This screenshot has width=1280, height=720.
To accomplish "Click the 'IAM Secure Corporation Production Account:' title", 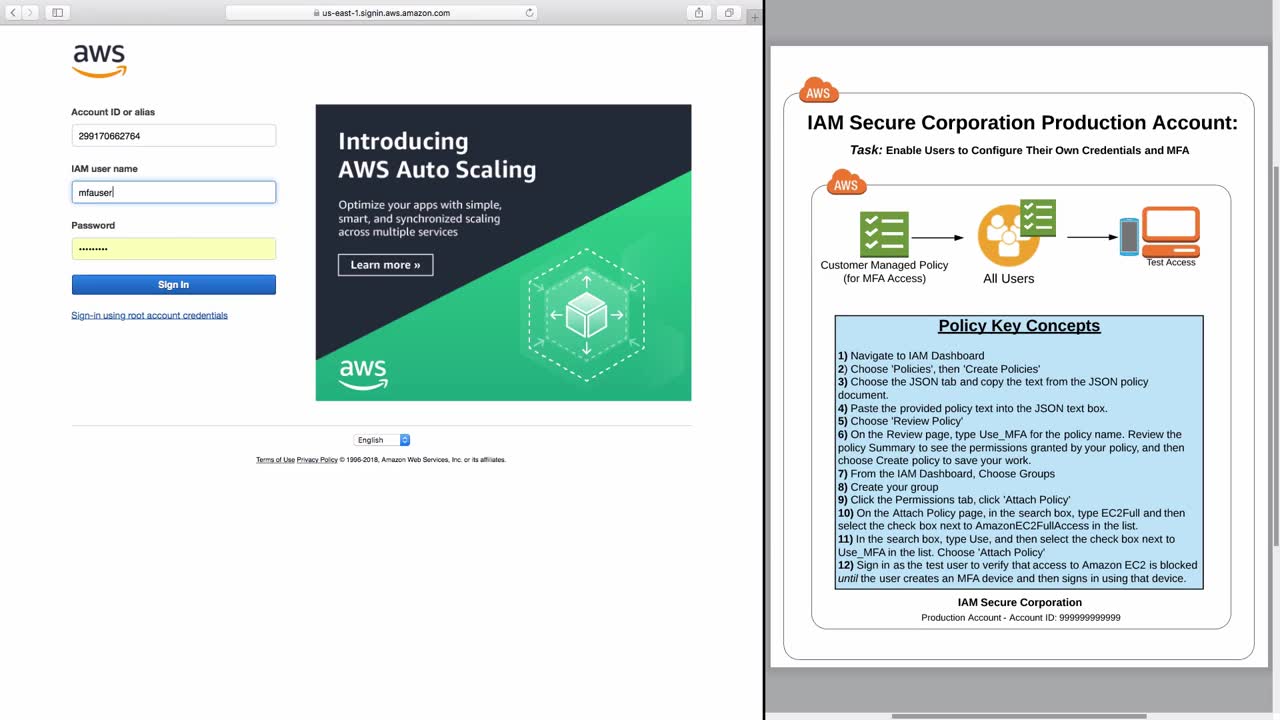I will click(1022, 123).
